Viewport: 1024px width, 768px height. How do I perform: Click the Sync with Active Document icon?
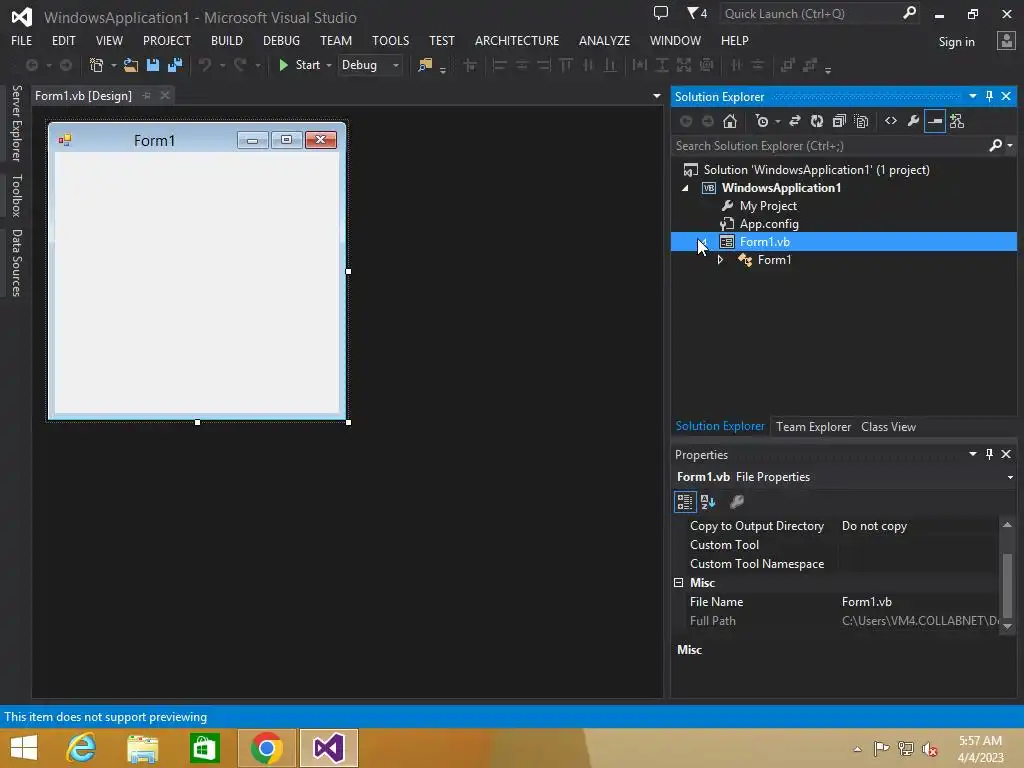click(795, 121)
